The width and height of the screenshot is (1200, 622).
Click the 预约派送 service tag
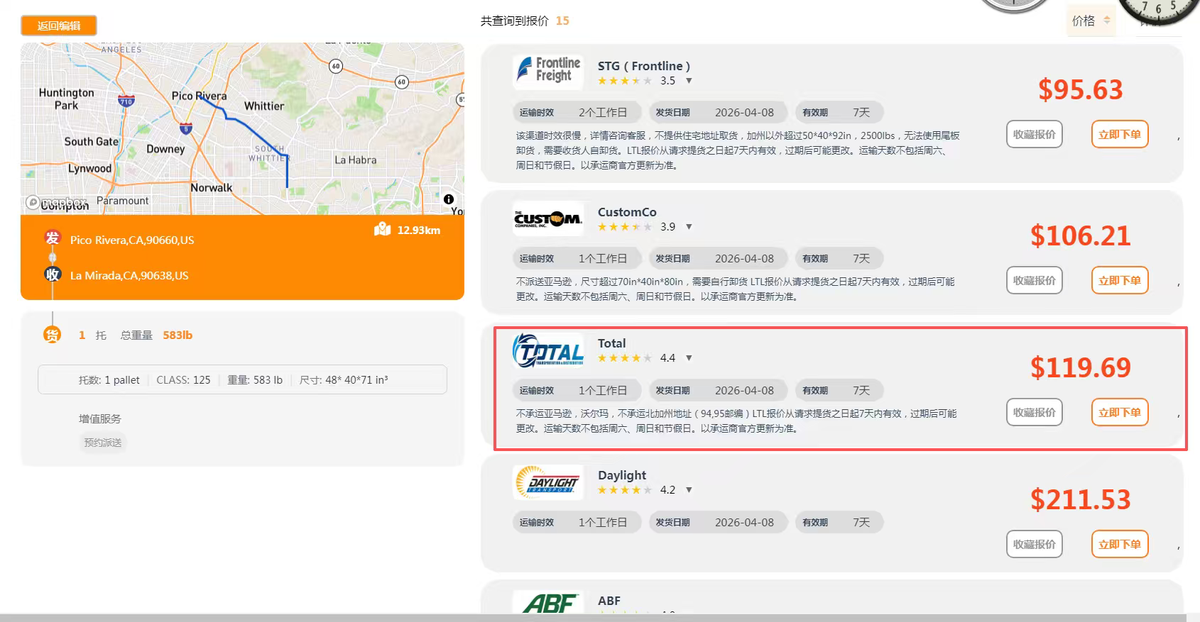103,442
